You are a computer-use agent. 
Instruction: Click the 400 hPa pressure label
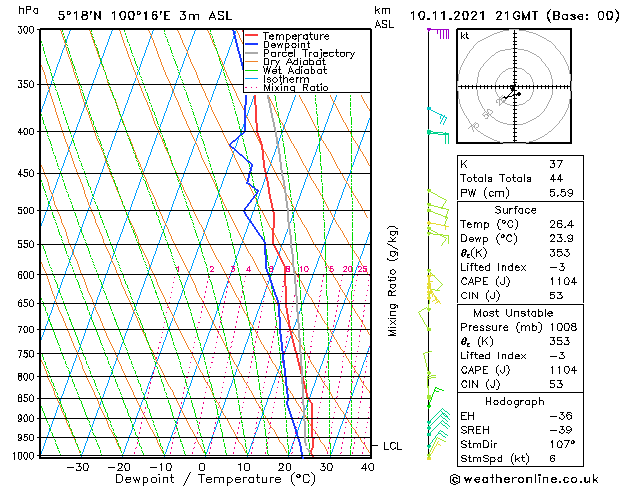pyautogui.click(x=28, y=132)
